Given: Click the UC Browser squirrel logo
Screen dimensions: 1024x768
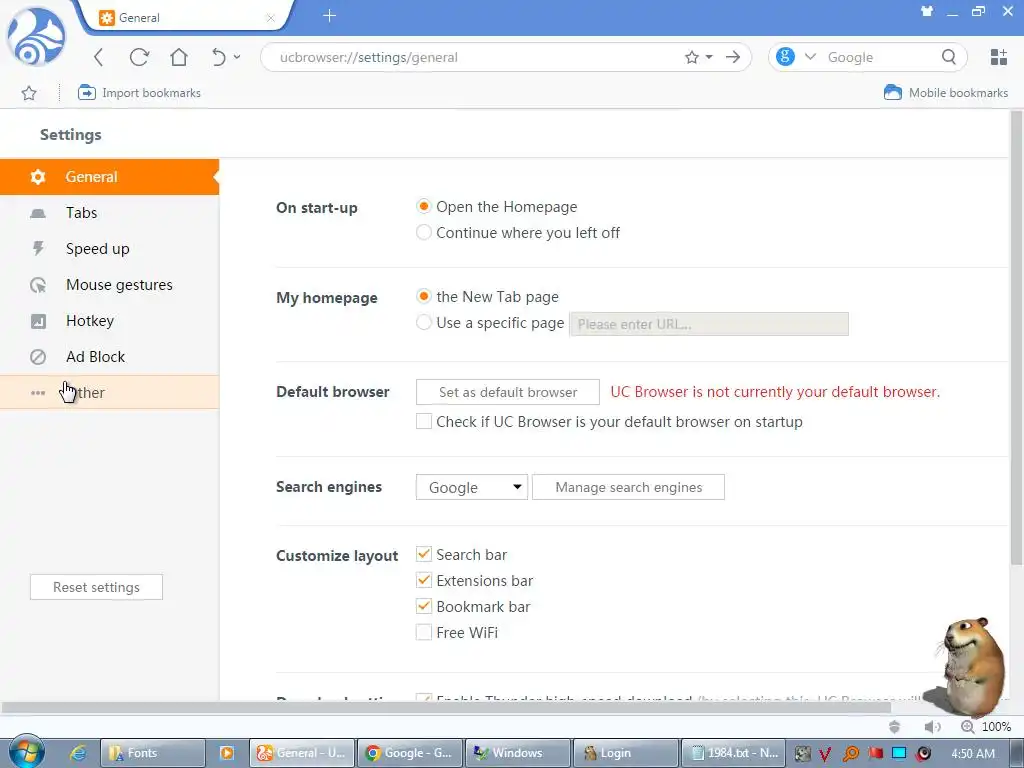Looking at the screenshot, I should (37, 36).
